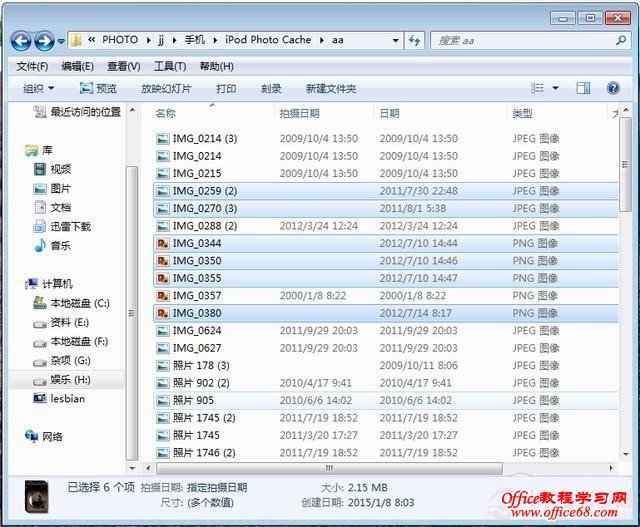
Task: Open recent pages dropdown next to Forward
Action: pyautogui.click(x=61, y=41)
